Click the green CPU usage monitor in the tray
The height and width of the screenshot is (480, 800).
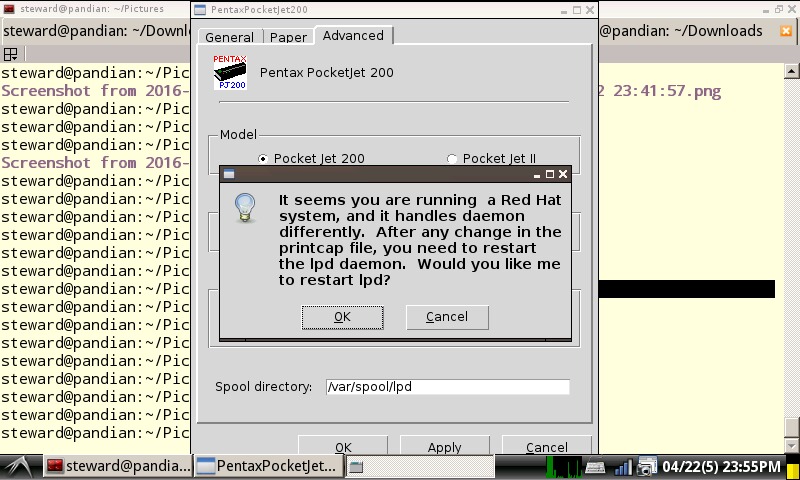click(563, 466)
